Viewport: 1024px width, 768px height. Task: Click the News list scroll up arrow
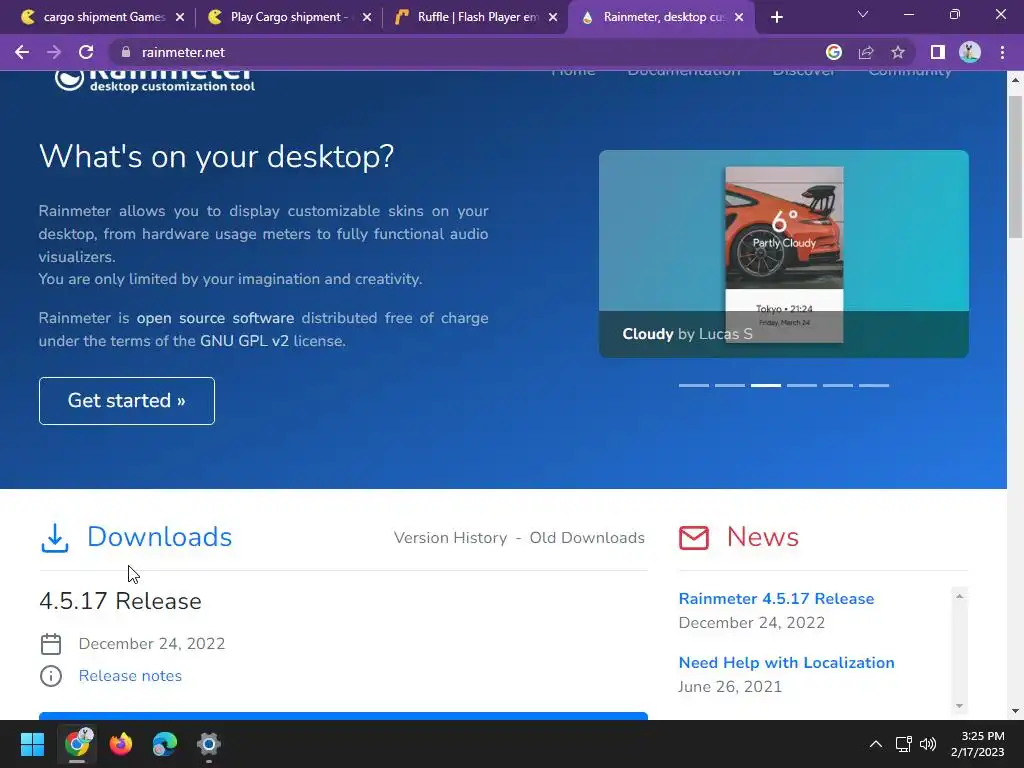959,596
